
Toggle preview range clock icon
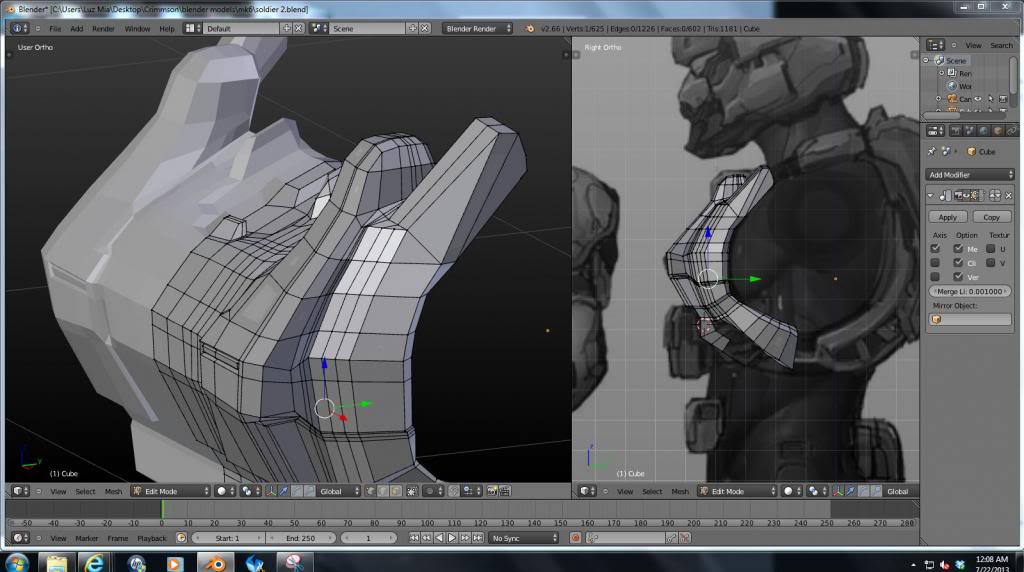pyautogui.click(x=182, y=538)
